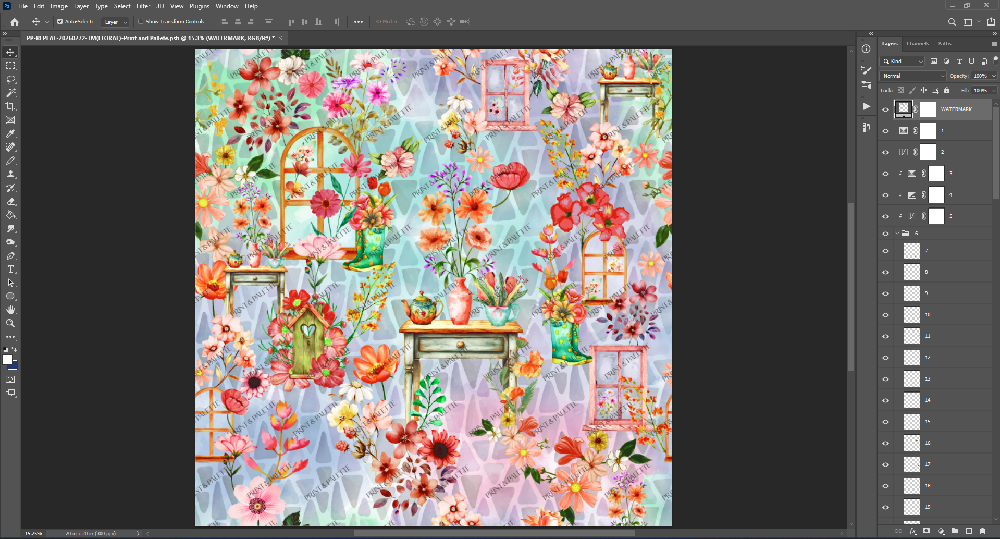Hide layer 10
Screen dimensions: 1000x539
pyautogui.click(x=885, y=315)
